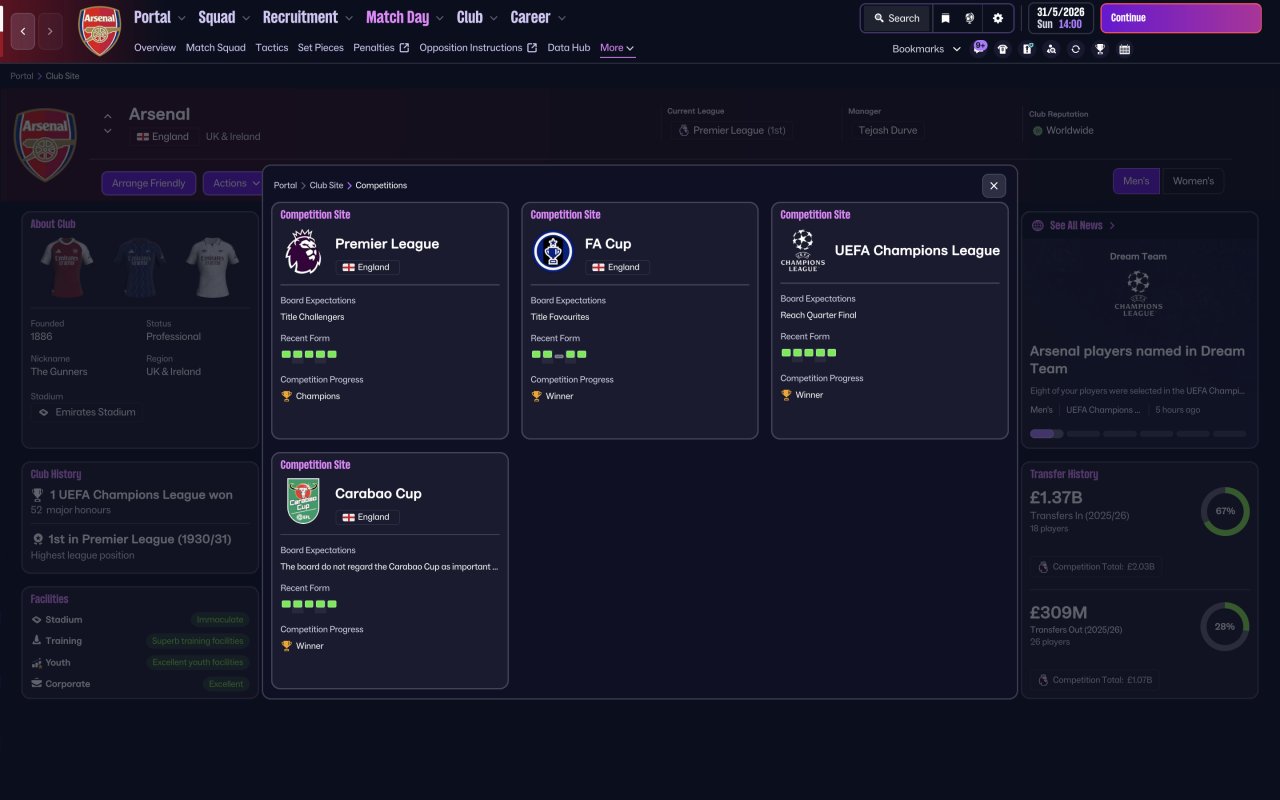Open the Set Pieces tab
The width and height of the screenshot is (1280, 800).
point(321,48)
